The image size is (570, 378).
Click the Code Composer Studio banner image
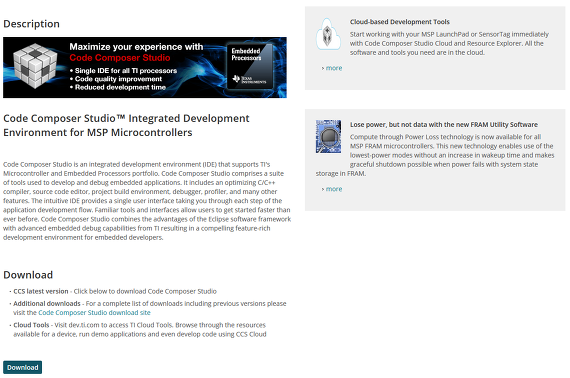[x=145, y=67]
